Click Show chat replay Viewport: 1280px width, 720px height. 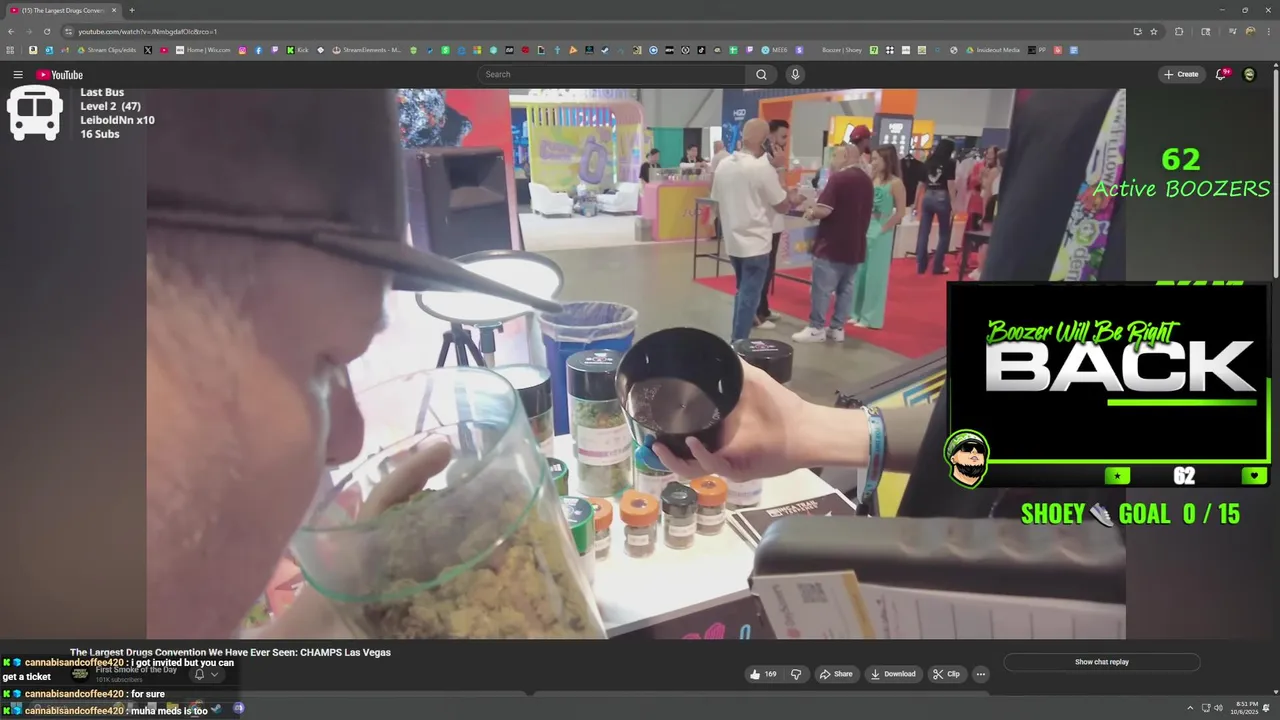pyautogui.click(x=1102, y=662)
